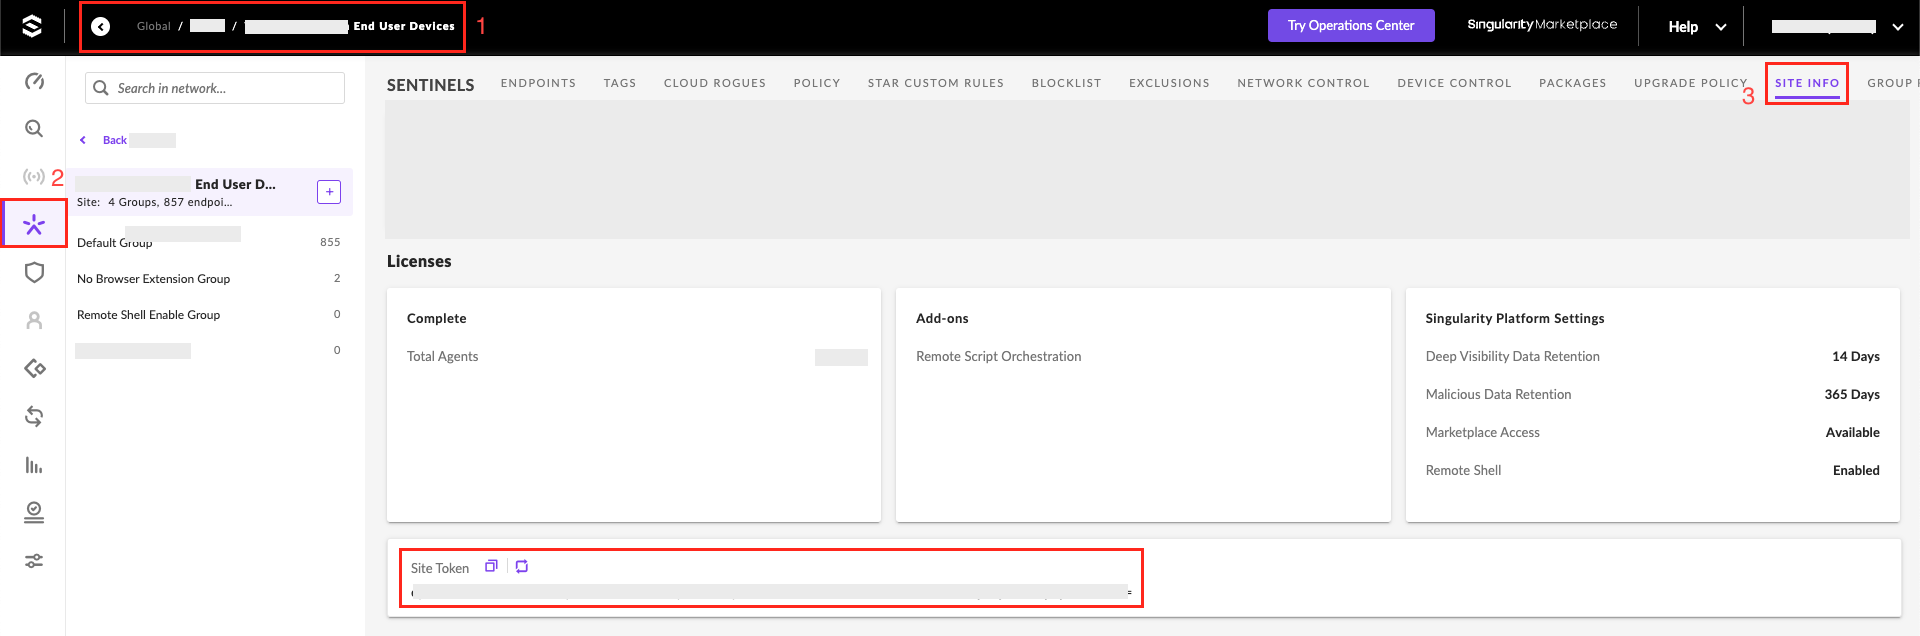1920x636 pixels.
Task: Select the Sentinels star icon in sidebar
Action: (34, 224)
